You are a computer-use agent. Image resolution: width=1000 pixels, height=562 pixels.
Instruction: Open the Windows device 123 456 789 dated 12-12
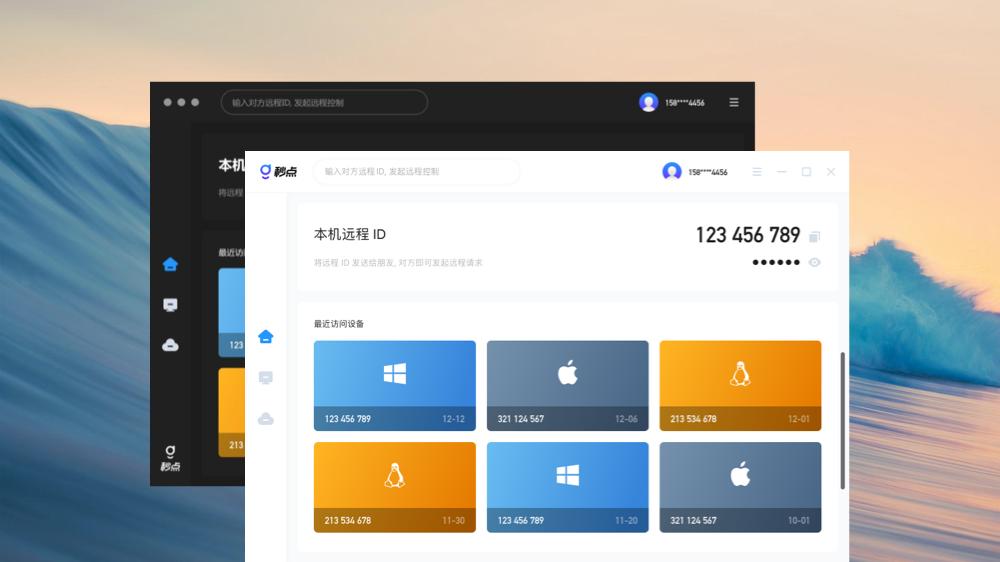pyautogui.click(x=395, y=385)
